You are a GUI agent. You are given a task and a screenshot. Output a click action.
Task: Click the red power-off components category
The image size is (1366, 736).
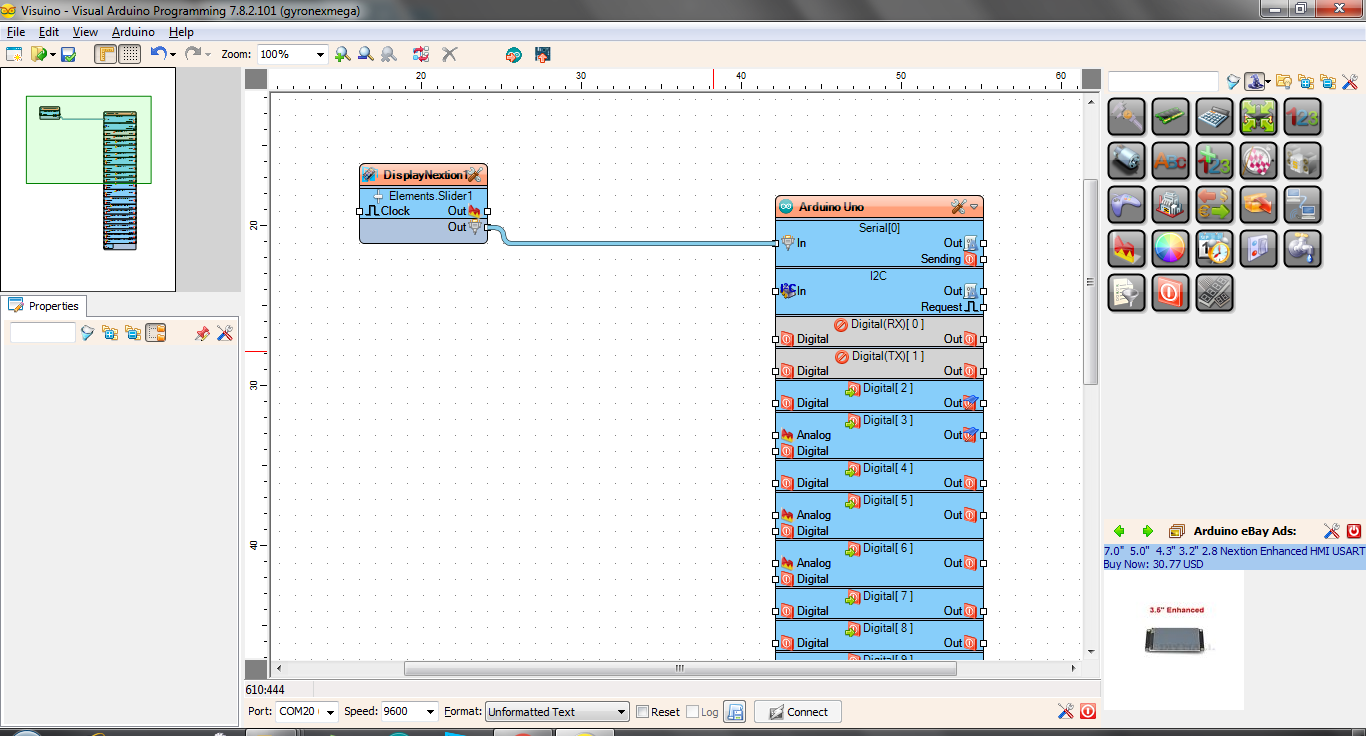(x=1170, y=292)
